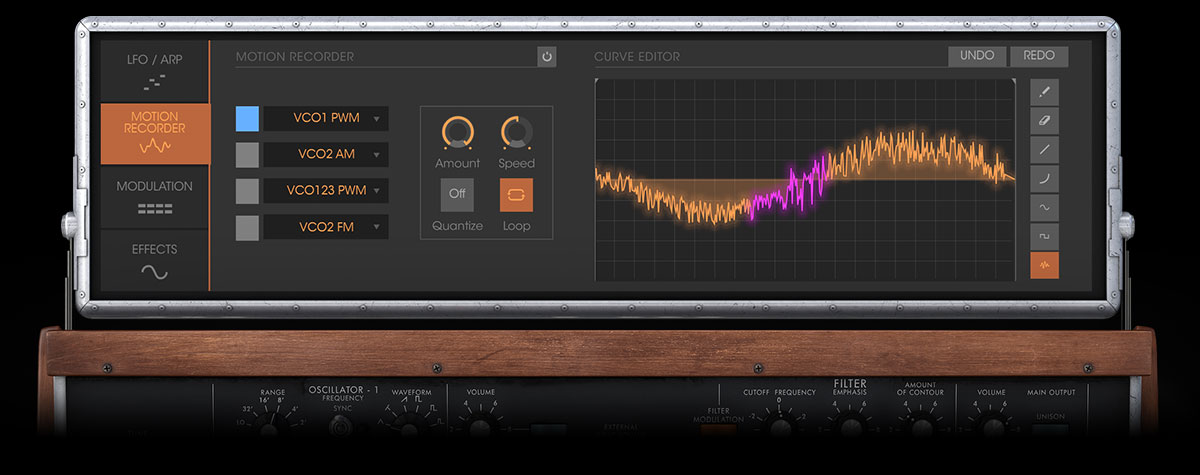Screen dimensions: 1200x475
Task: Click the Curve Editor title text
Action: coord(637,57)
